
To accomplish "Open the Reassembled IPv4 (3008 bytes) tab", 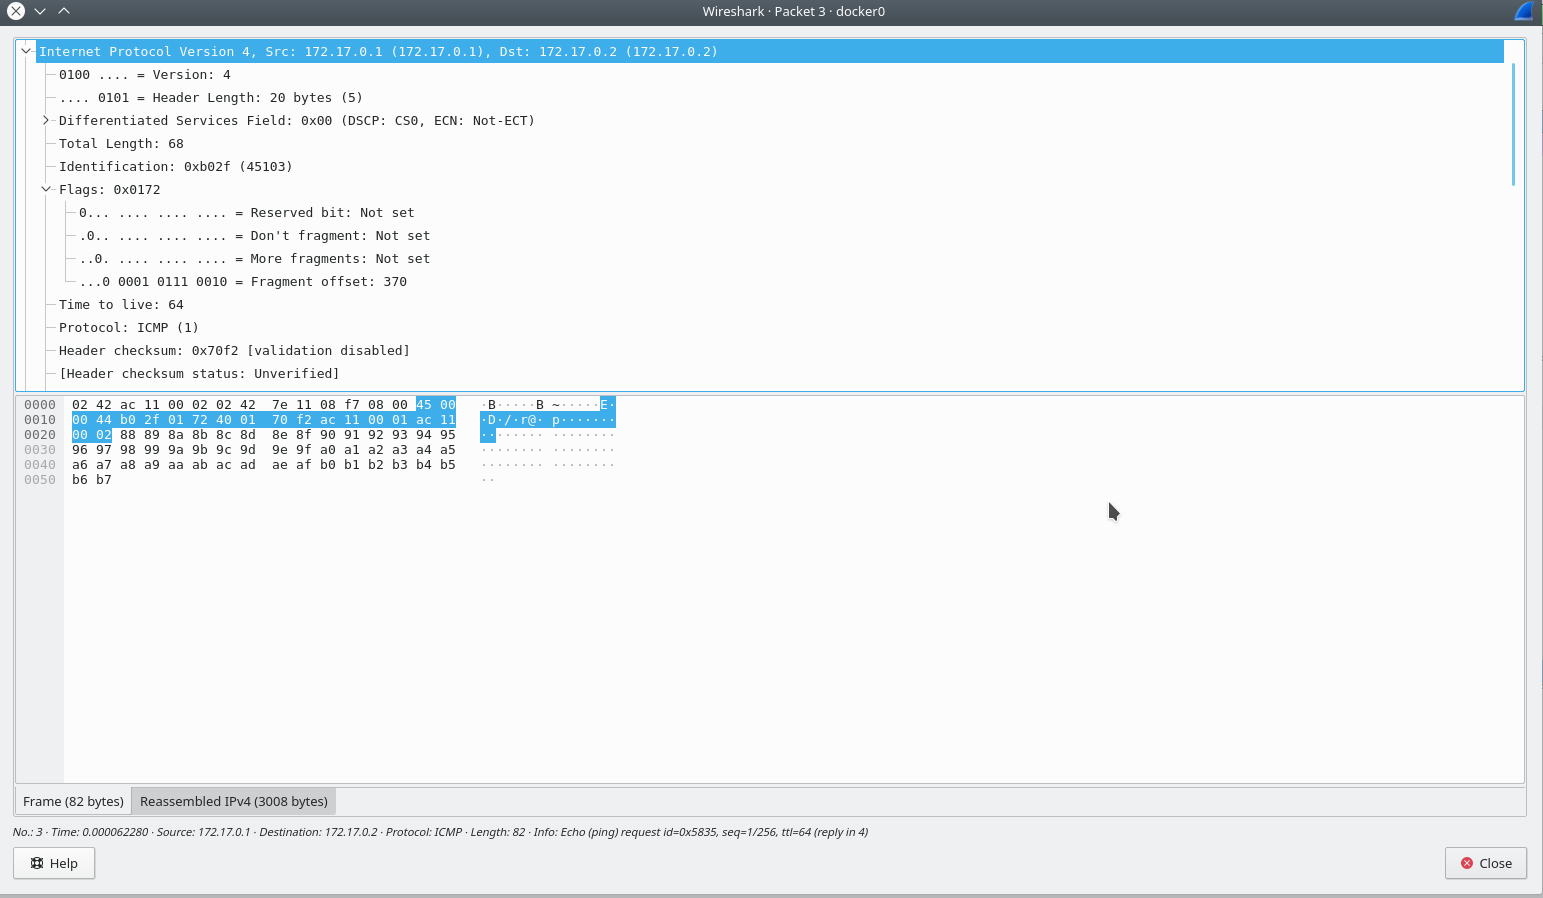I will (234, 801).
